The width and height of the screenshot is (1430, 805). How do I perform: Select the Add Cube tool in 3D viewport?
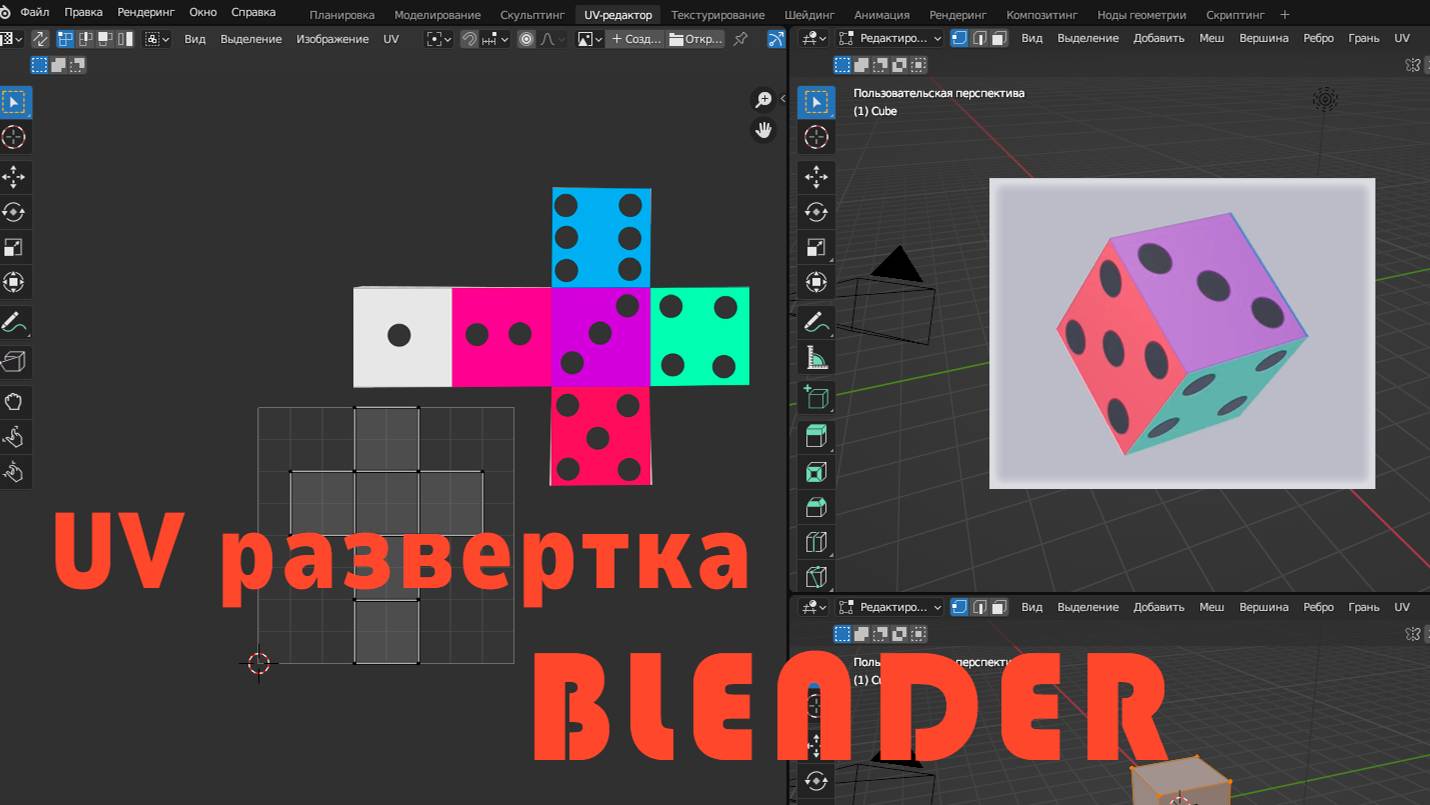click(x=816, y=398)
